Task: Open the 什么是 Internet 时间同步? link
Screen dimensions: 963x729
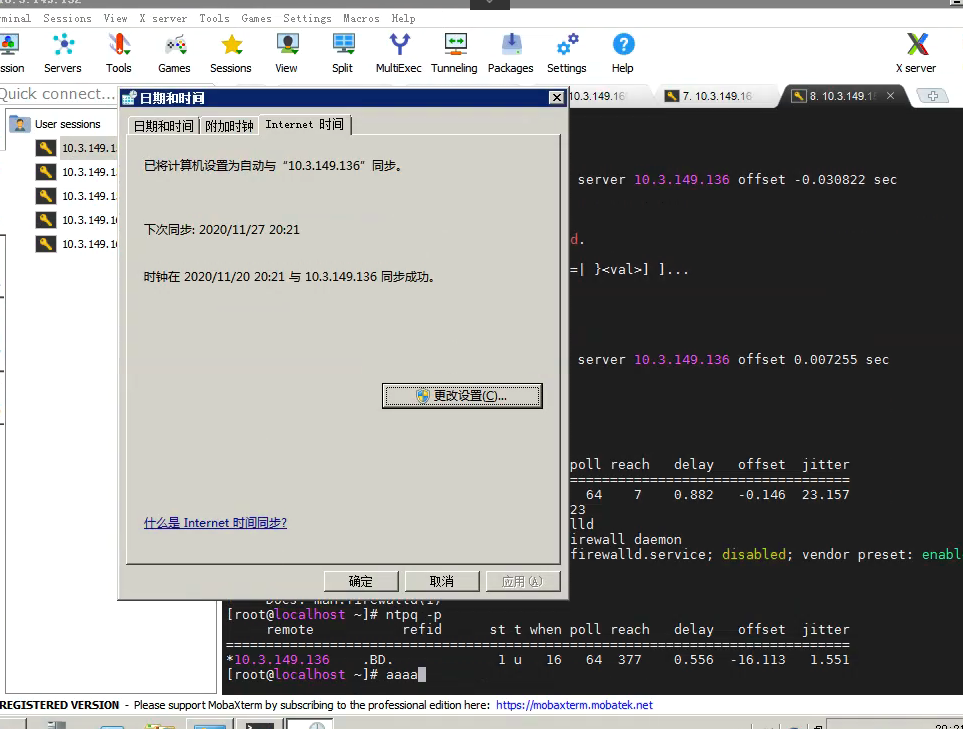Action: [x=215, y=523]
